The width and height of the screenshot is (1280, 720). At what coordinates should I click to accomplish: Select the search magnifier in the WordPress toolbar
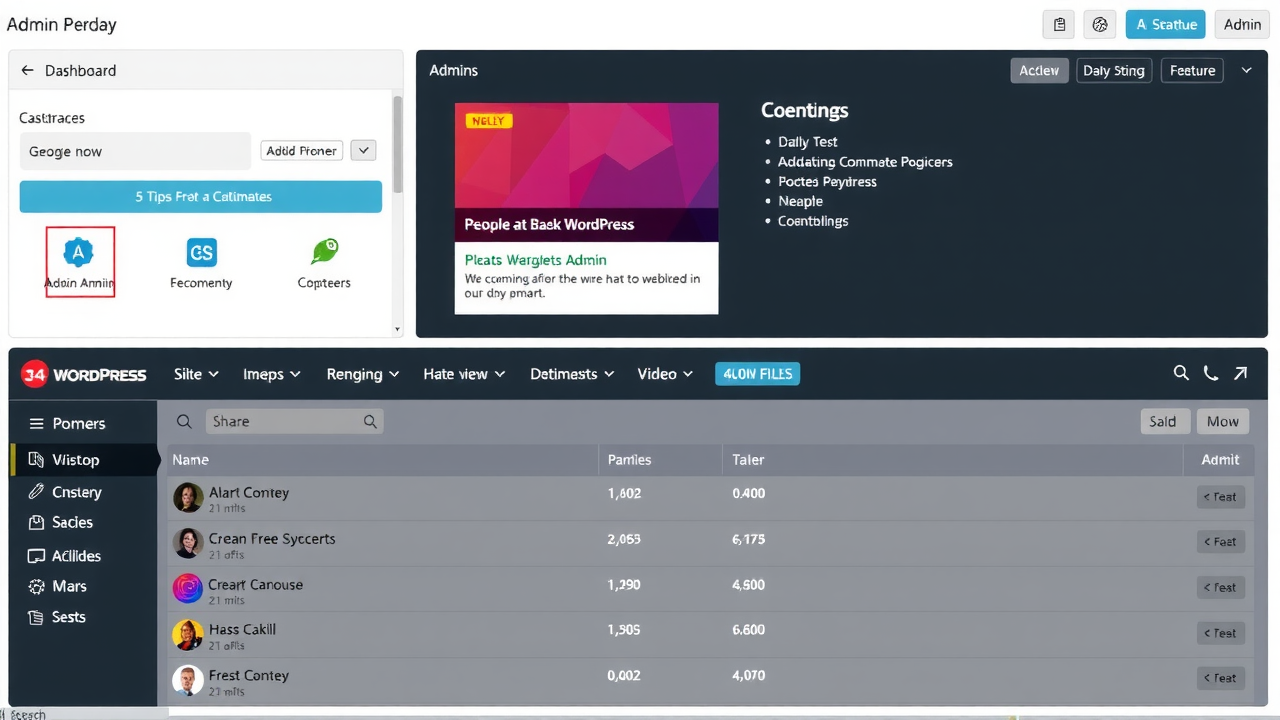tap(1181, 373)
